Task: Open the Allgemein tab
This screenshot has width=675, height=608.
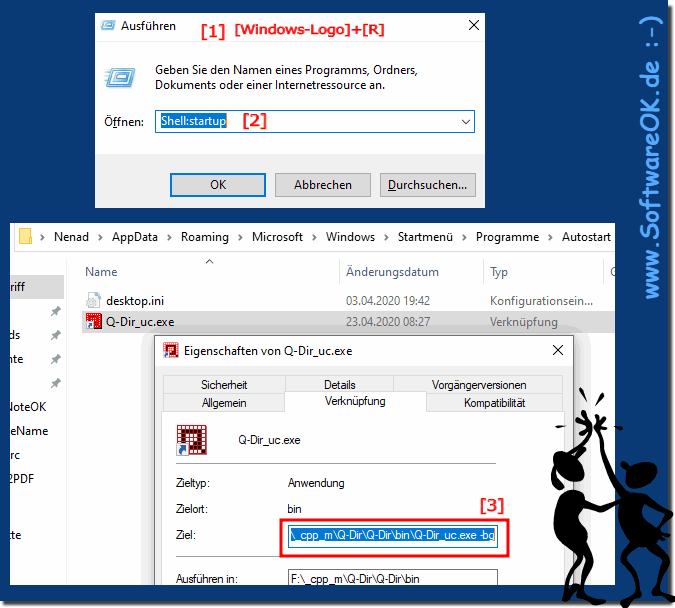Action: tap(224, 403)
